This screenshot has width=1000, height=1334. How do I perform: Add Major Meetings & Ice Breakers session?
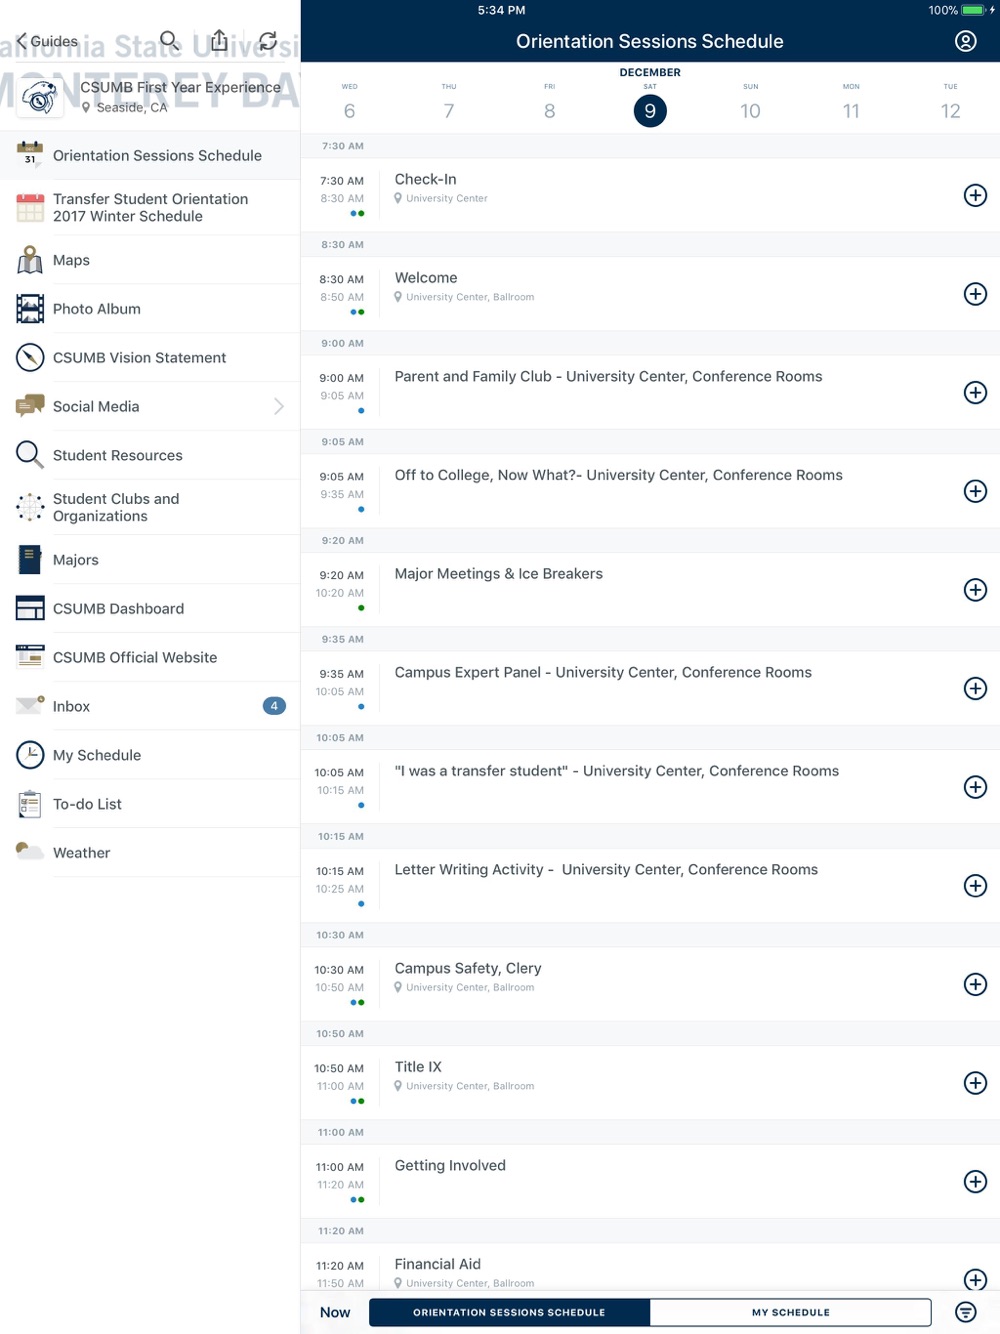click(x=975, y=590)
